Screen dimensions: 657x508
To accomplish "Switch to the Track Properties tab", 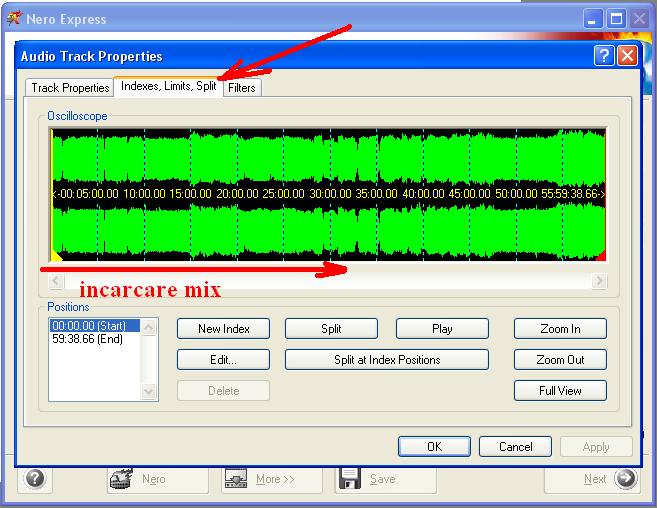I will point(70,88).
